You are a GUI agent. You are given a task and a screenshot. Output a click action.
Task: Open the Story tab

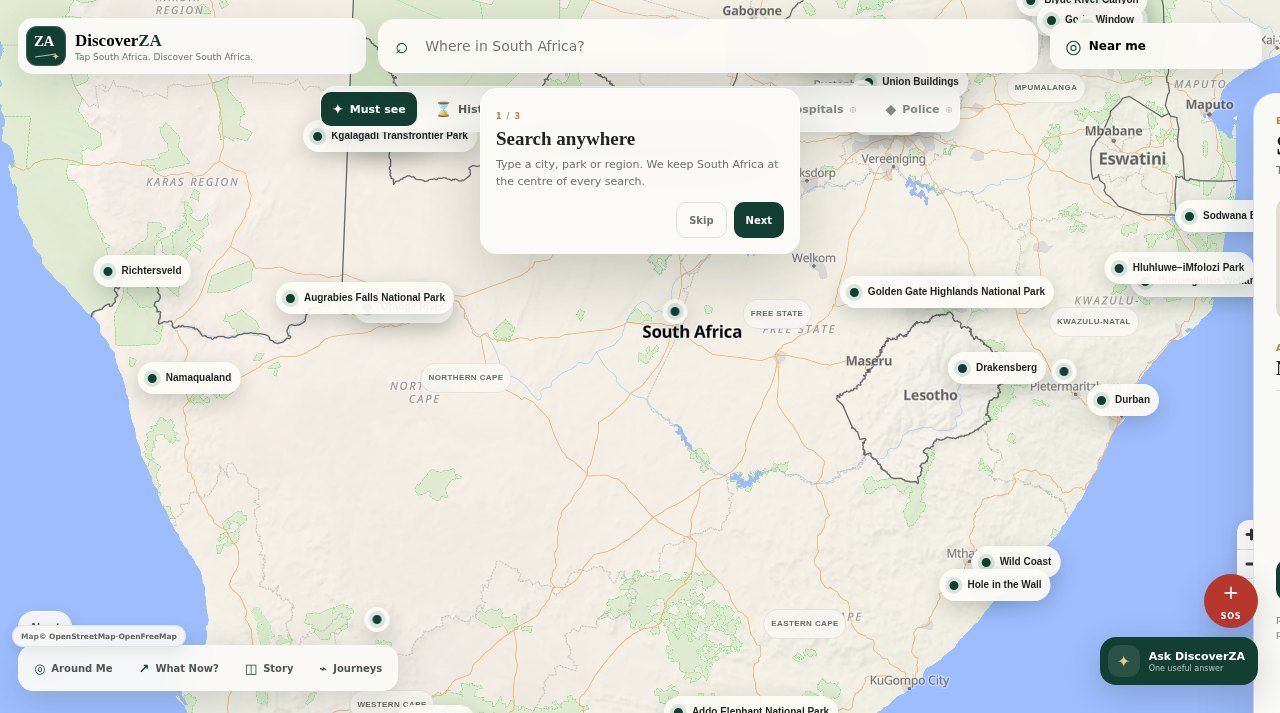coord(269,668)
